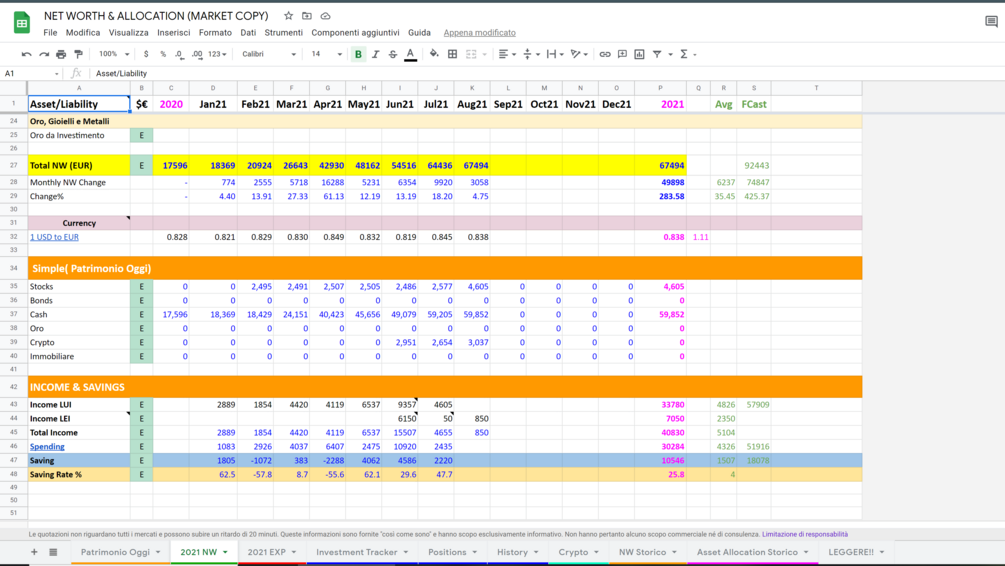Click the move to folder icon

point(307,16)
